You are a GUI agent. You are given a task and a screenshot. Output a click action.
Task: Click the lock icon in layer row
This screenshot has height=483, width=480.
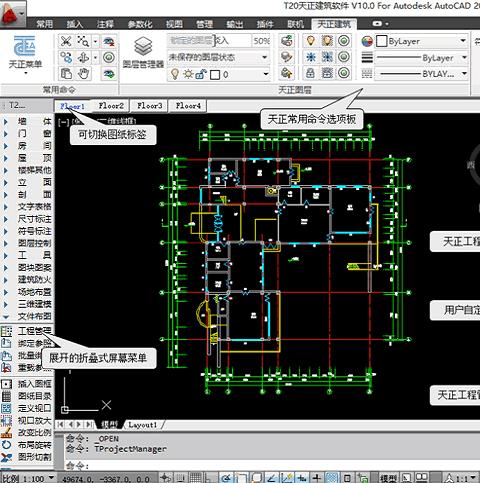[x=201, y=74]
